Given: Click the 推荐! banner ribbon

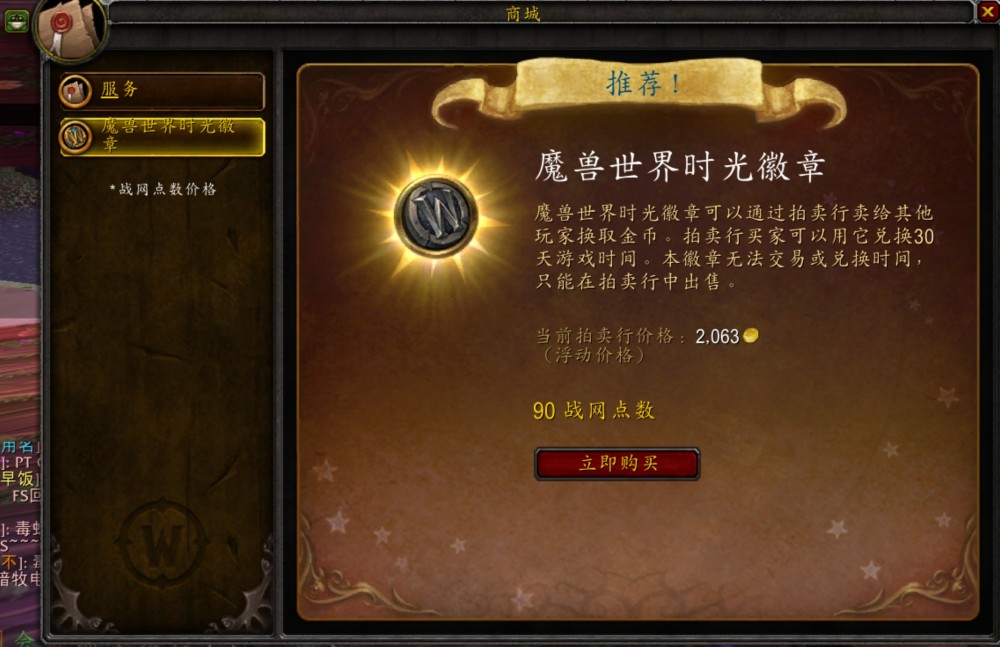Looking at the screenshot, I should coord(640,90).
